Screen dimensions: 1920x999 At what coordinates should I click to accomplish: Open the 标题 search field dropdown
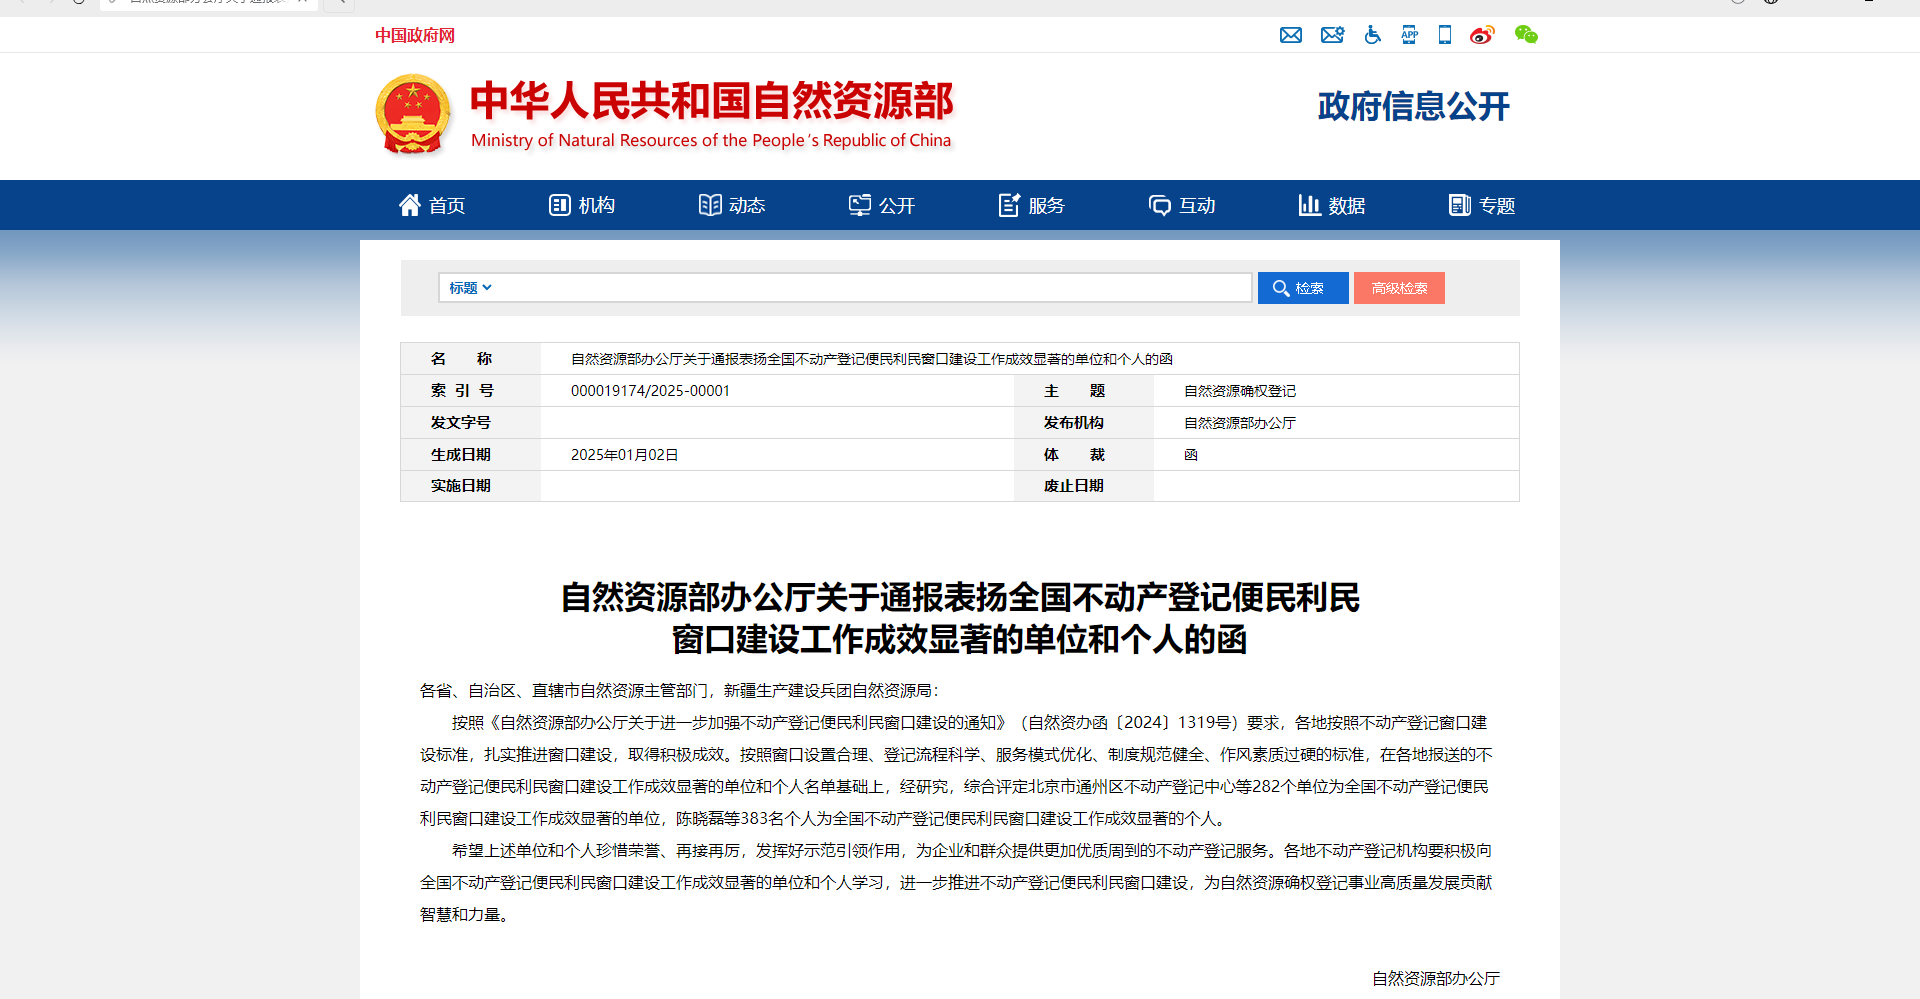pyautogui.click(x=468, y=288)
